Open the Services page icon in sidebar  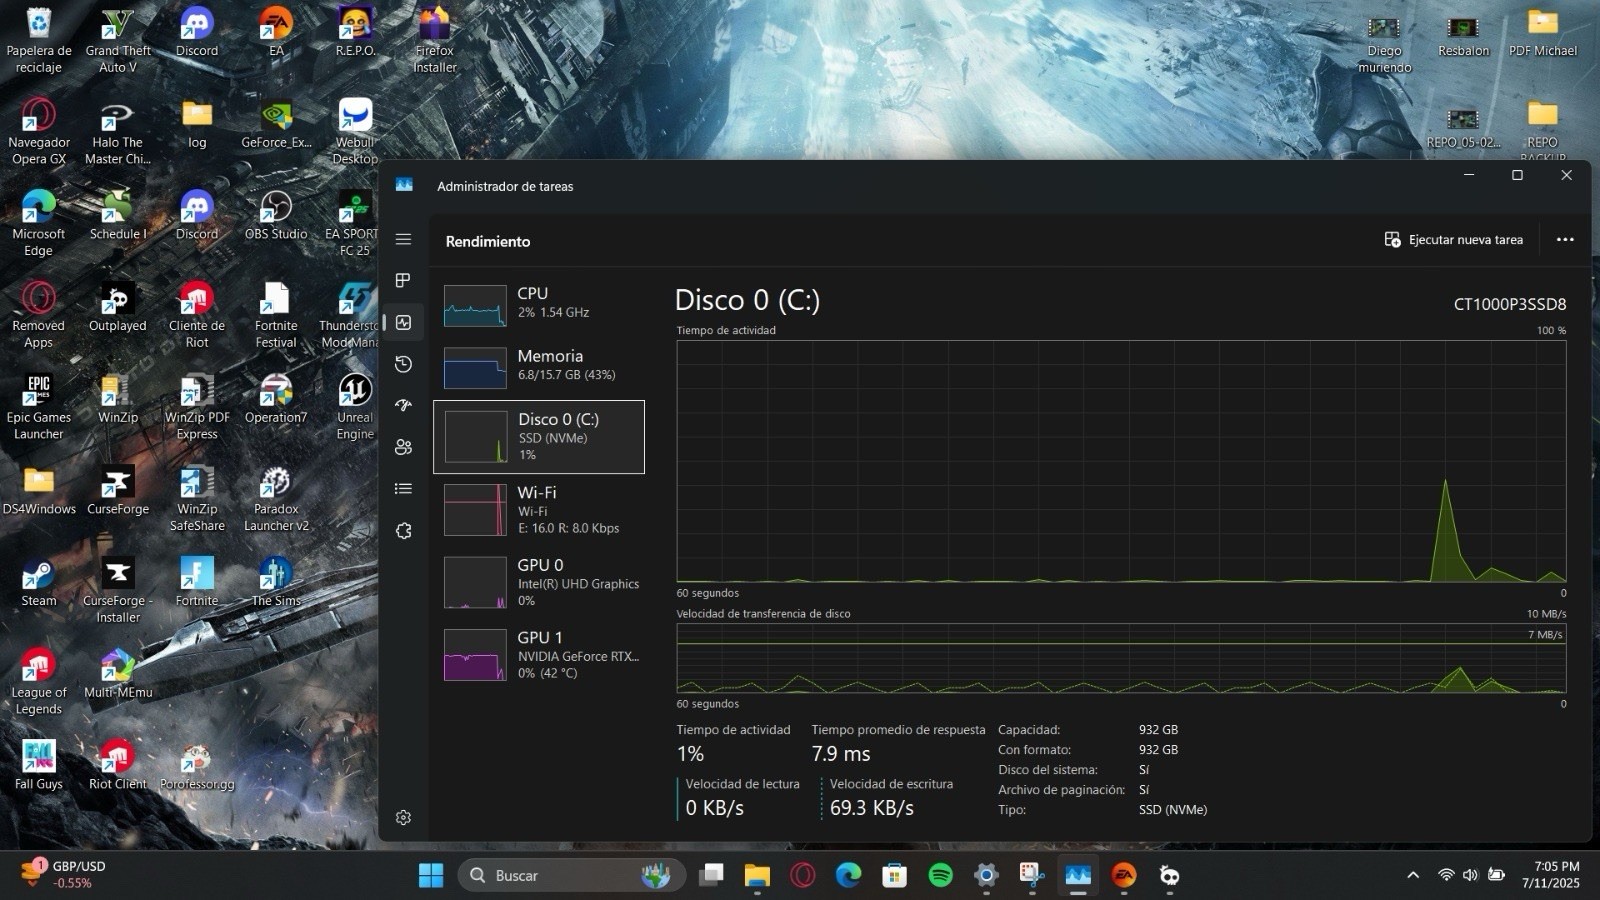click(403, 531)
